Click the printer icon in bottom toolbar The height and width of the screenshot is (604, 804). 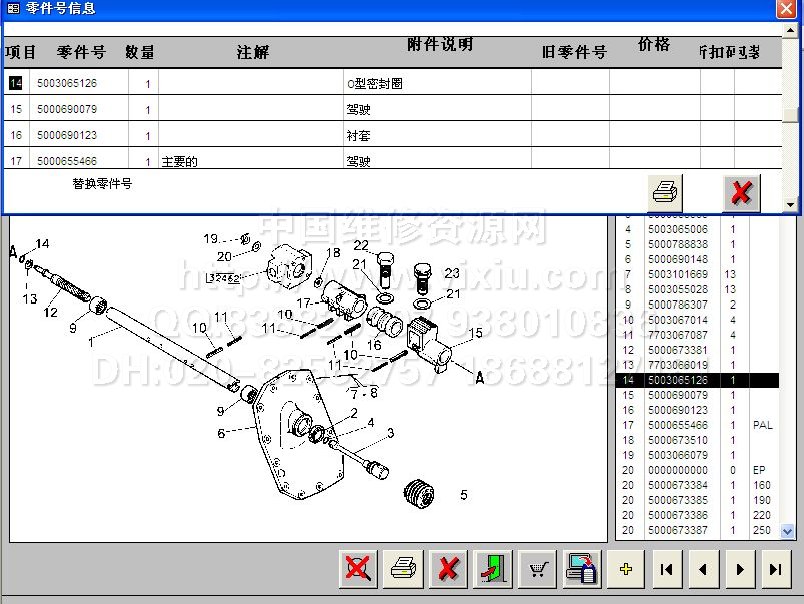click(x=403, y=569)
